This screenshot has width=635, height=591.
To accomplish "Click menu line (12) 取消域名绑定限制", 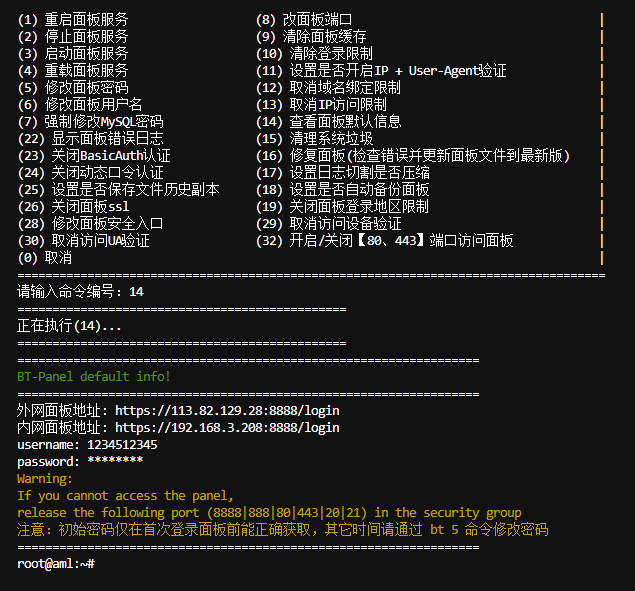I will (328, 87).
